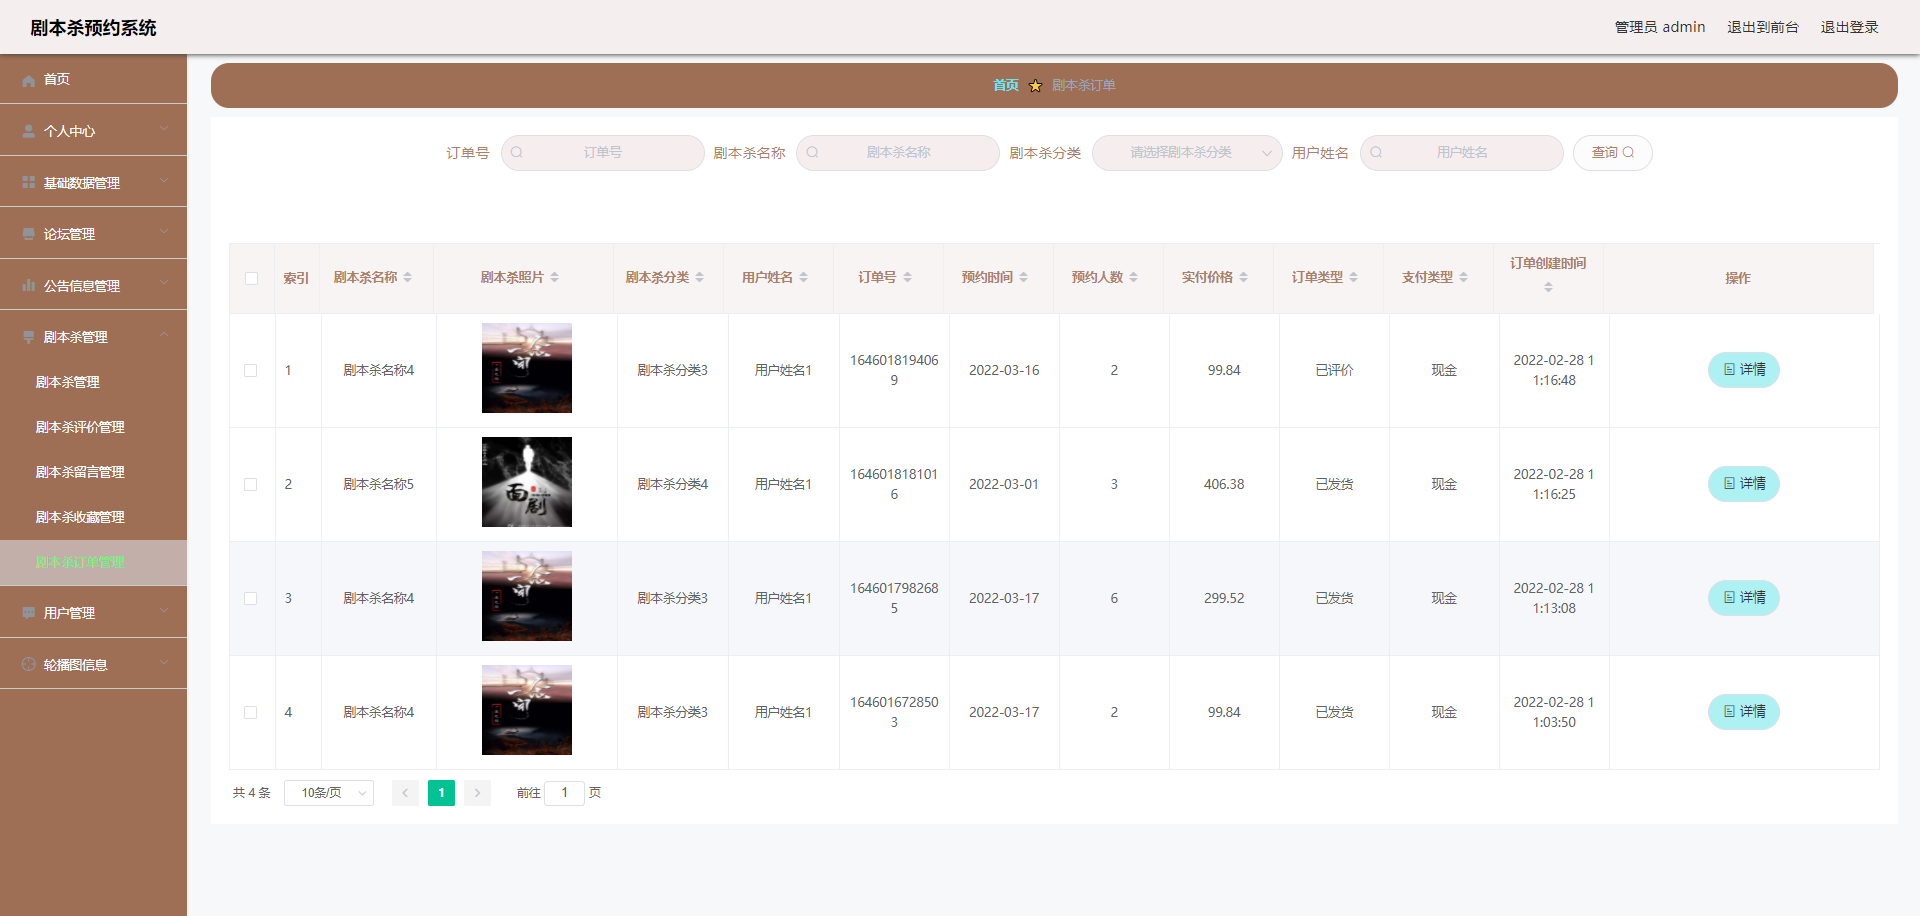Open the 10条/页 page size dropdown
Image resolution: width=1920 pixels, height=916 pixels.
point(328,792)
